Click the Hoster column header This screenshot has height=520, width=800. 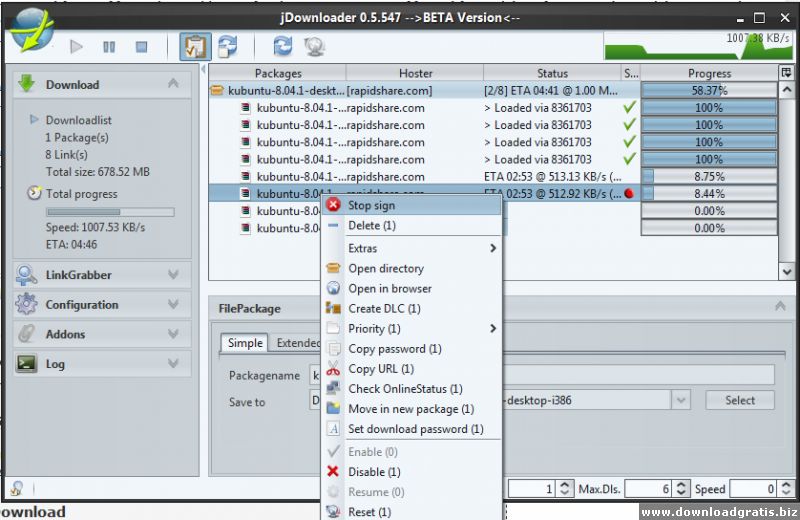[x=415, y=73]
